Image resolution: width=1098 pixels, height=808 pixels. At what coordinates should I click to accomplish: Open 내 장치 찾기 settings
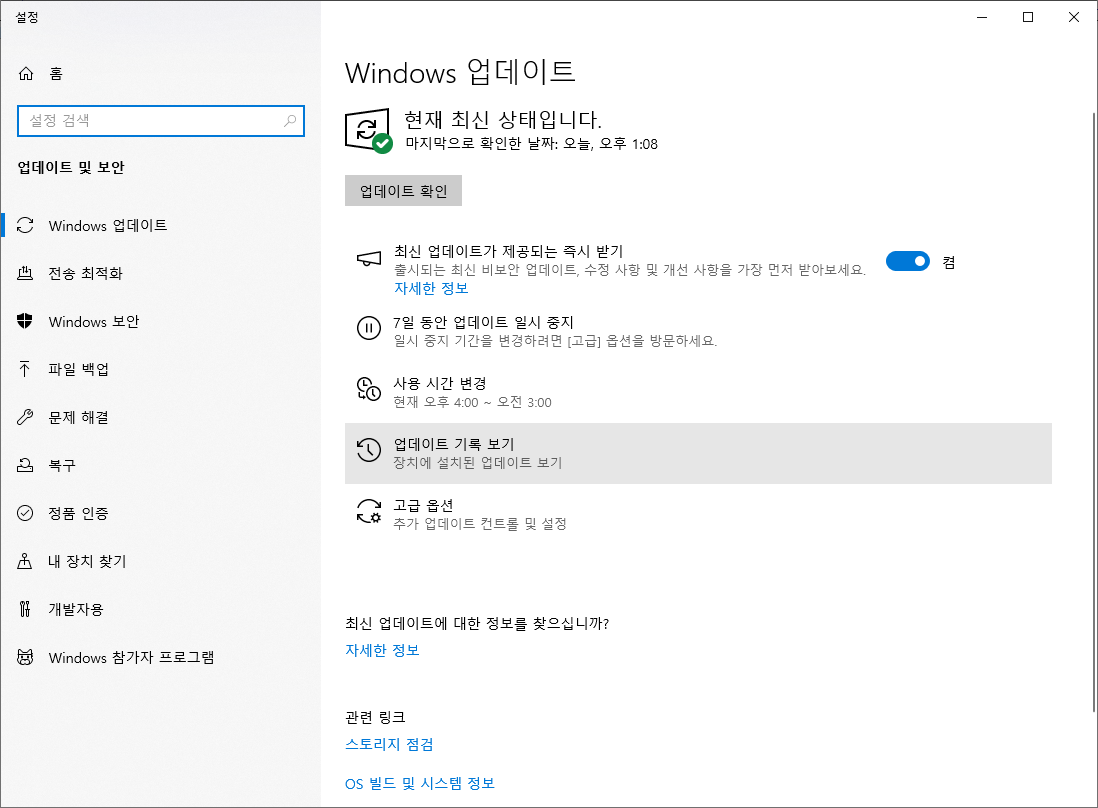point(160,561)
